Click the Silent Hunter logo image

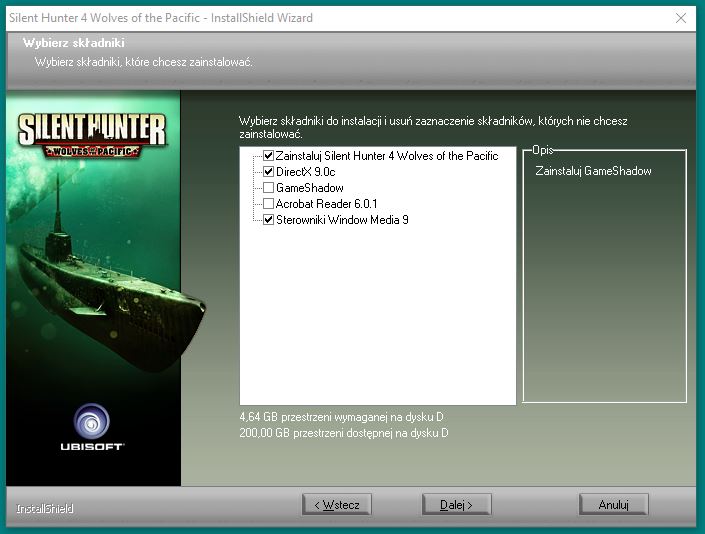pos(92,135)
